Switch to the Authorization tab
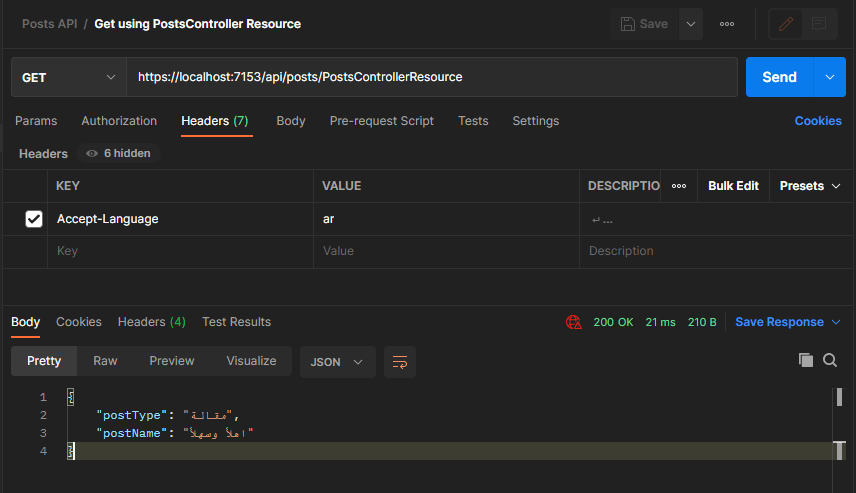The width and height of the screenshot is (856, 493). click(x=119, y=121)
